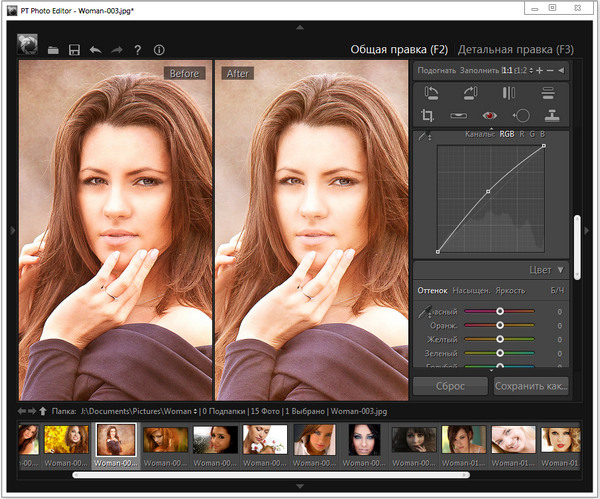Select the straighten tool icon
600x499 pixels.
pyautogui.click(x=459, y=116)
